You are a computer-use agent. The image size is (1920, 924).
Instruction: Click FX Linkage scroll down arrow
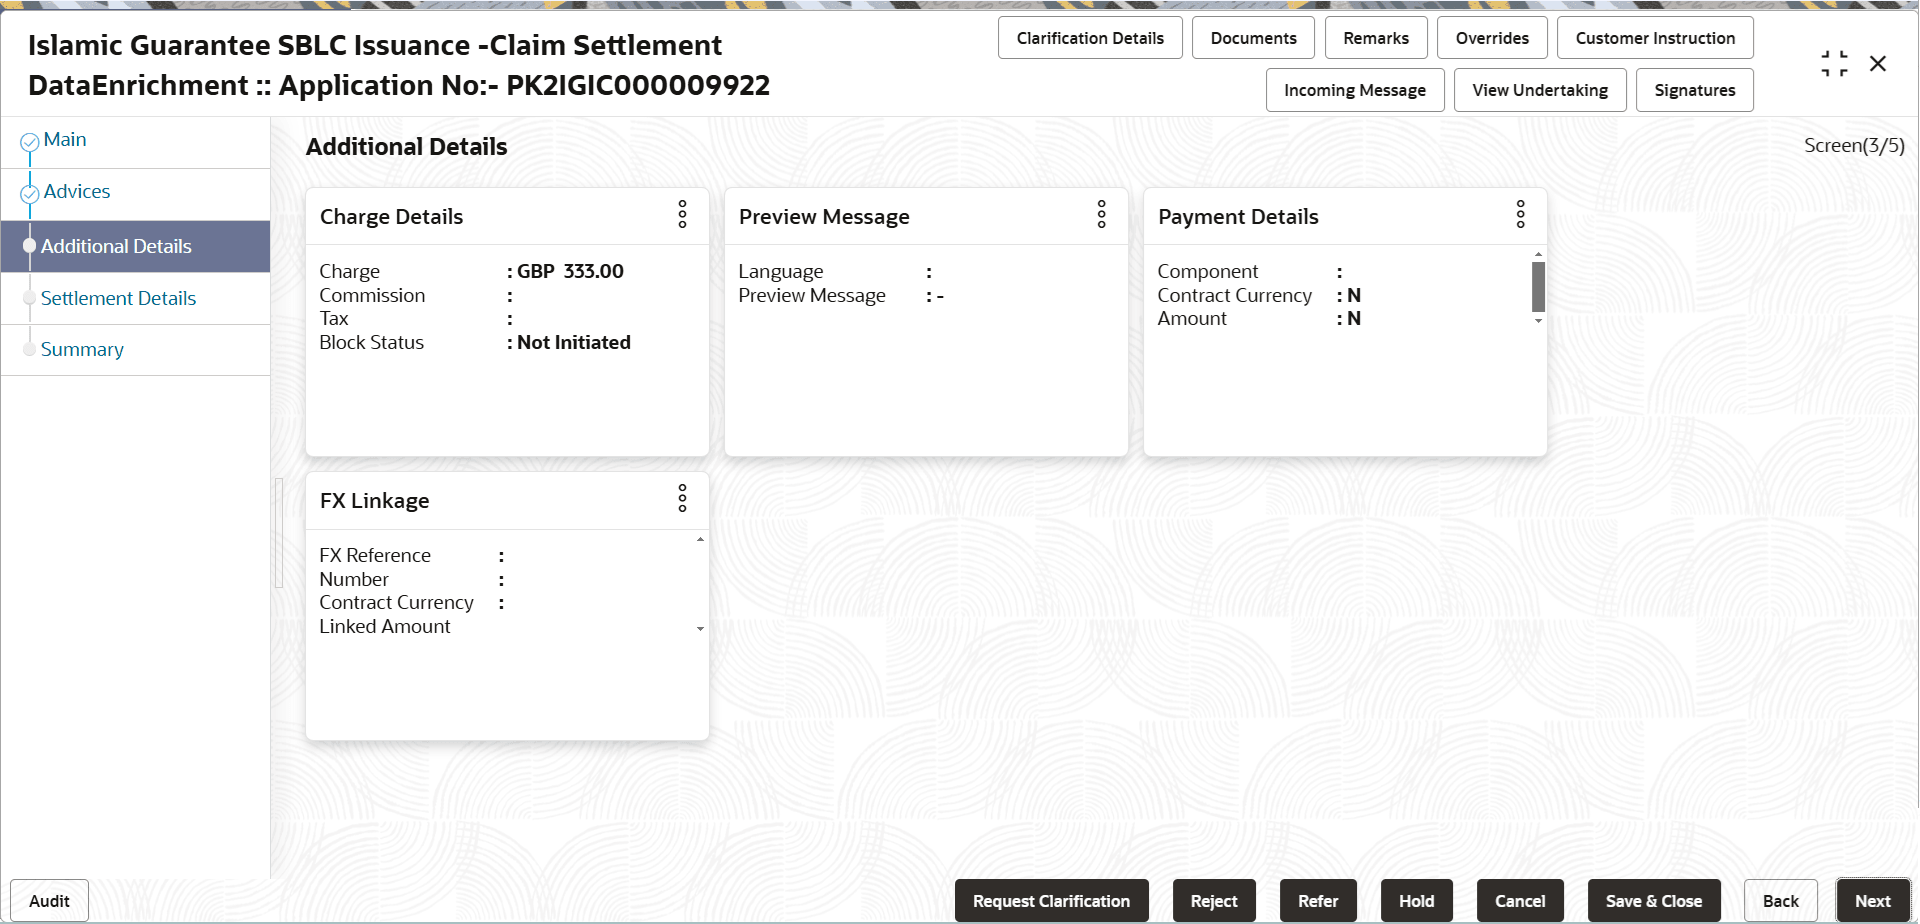[700, 629]
